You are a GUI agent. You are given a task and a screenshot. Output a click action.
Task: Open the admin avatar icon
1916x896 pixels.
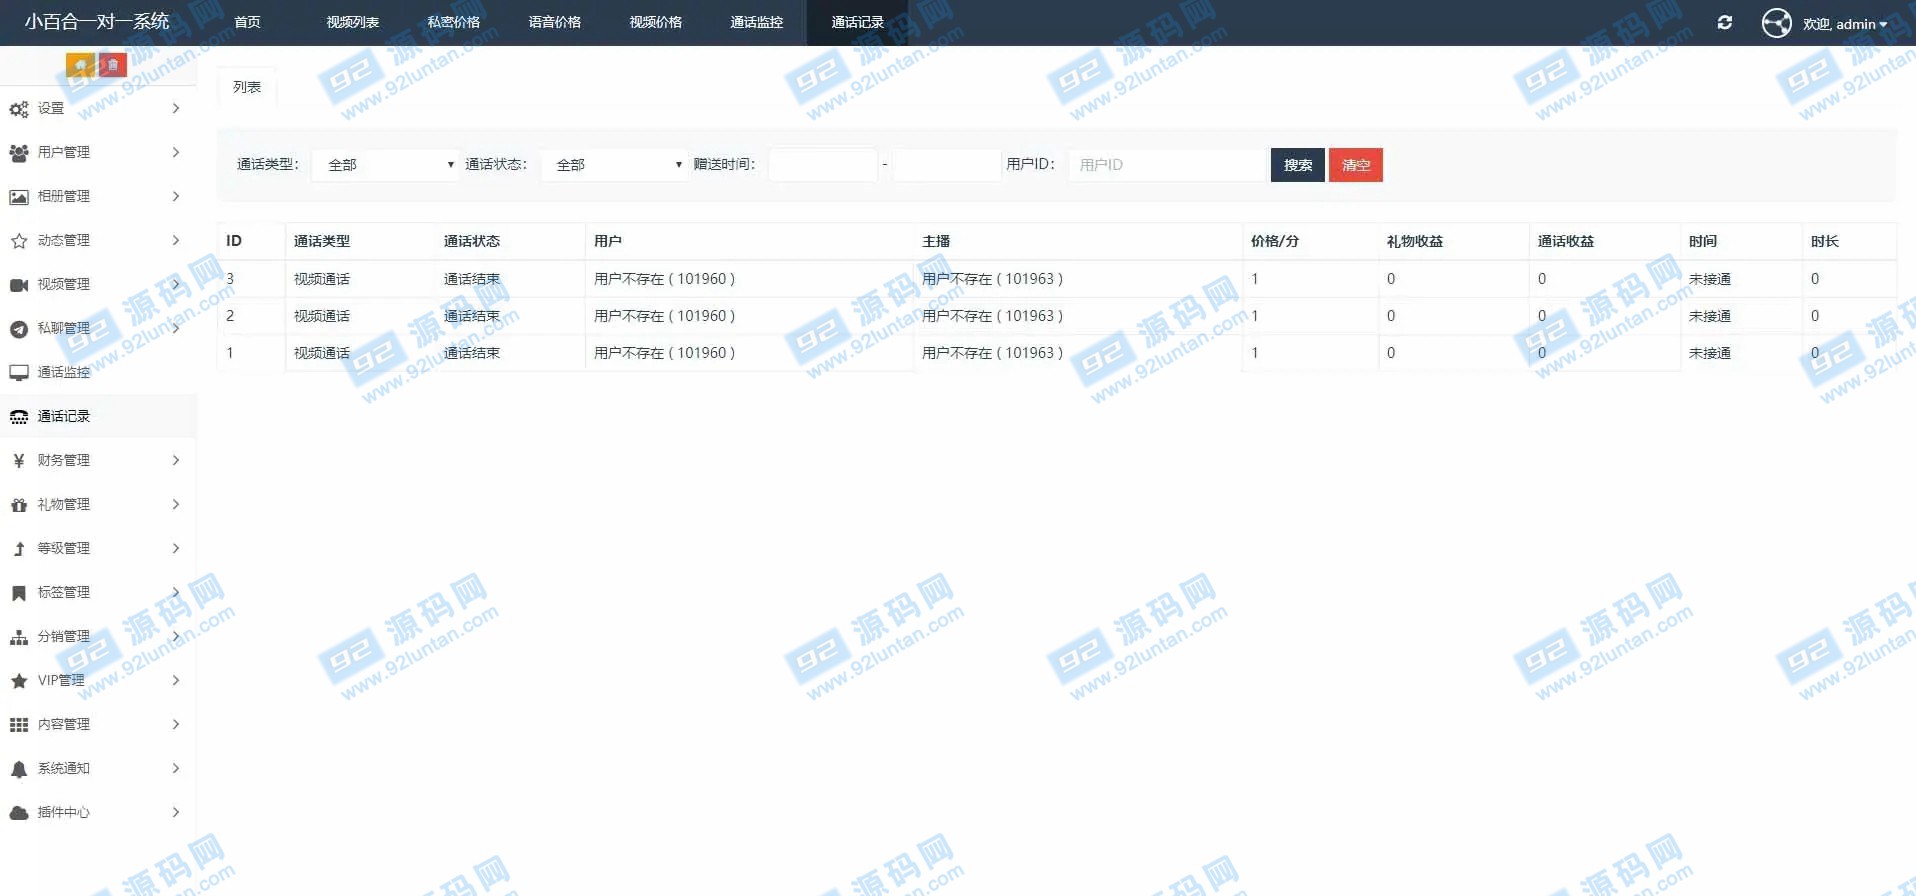click(x=1776, y=22)
